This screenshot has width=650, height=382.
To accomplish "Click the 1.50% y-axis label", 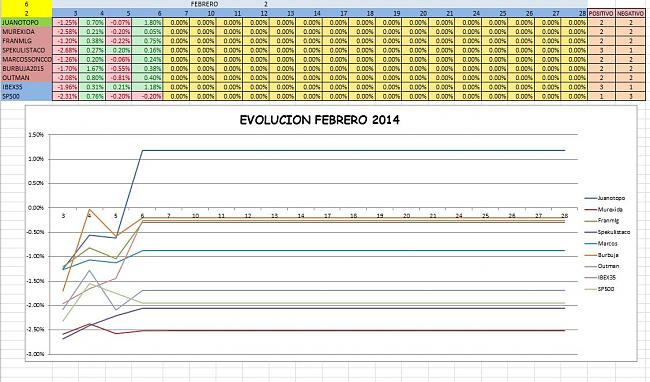I will [x=36, y=135].
